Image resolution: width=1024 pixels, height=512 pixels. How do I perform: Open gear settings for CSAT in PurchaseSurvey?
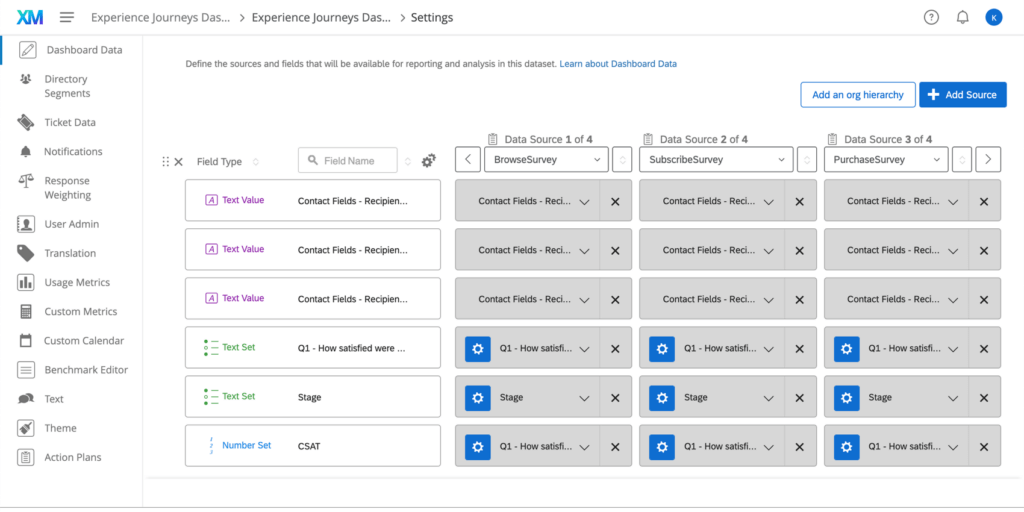tap(847, 446)
